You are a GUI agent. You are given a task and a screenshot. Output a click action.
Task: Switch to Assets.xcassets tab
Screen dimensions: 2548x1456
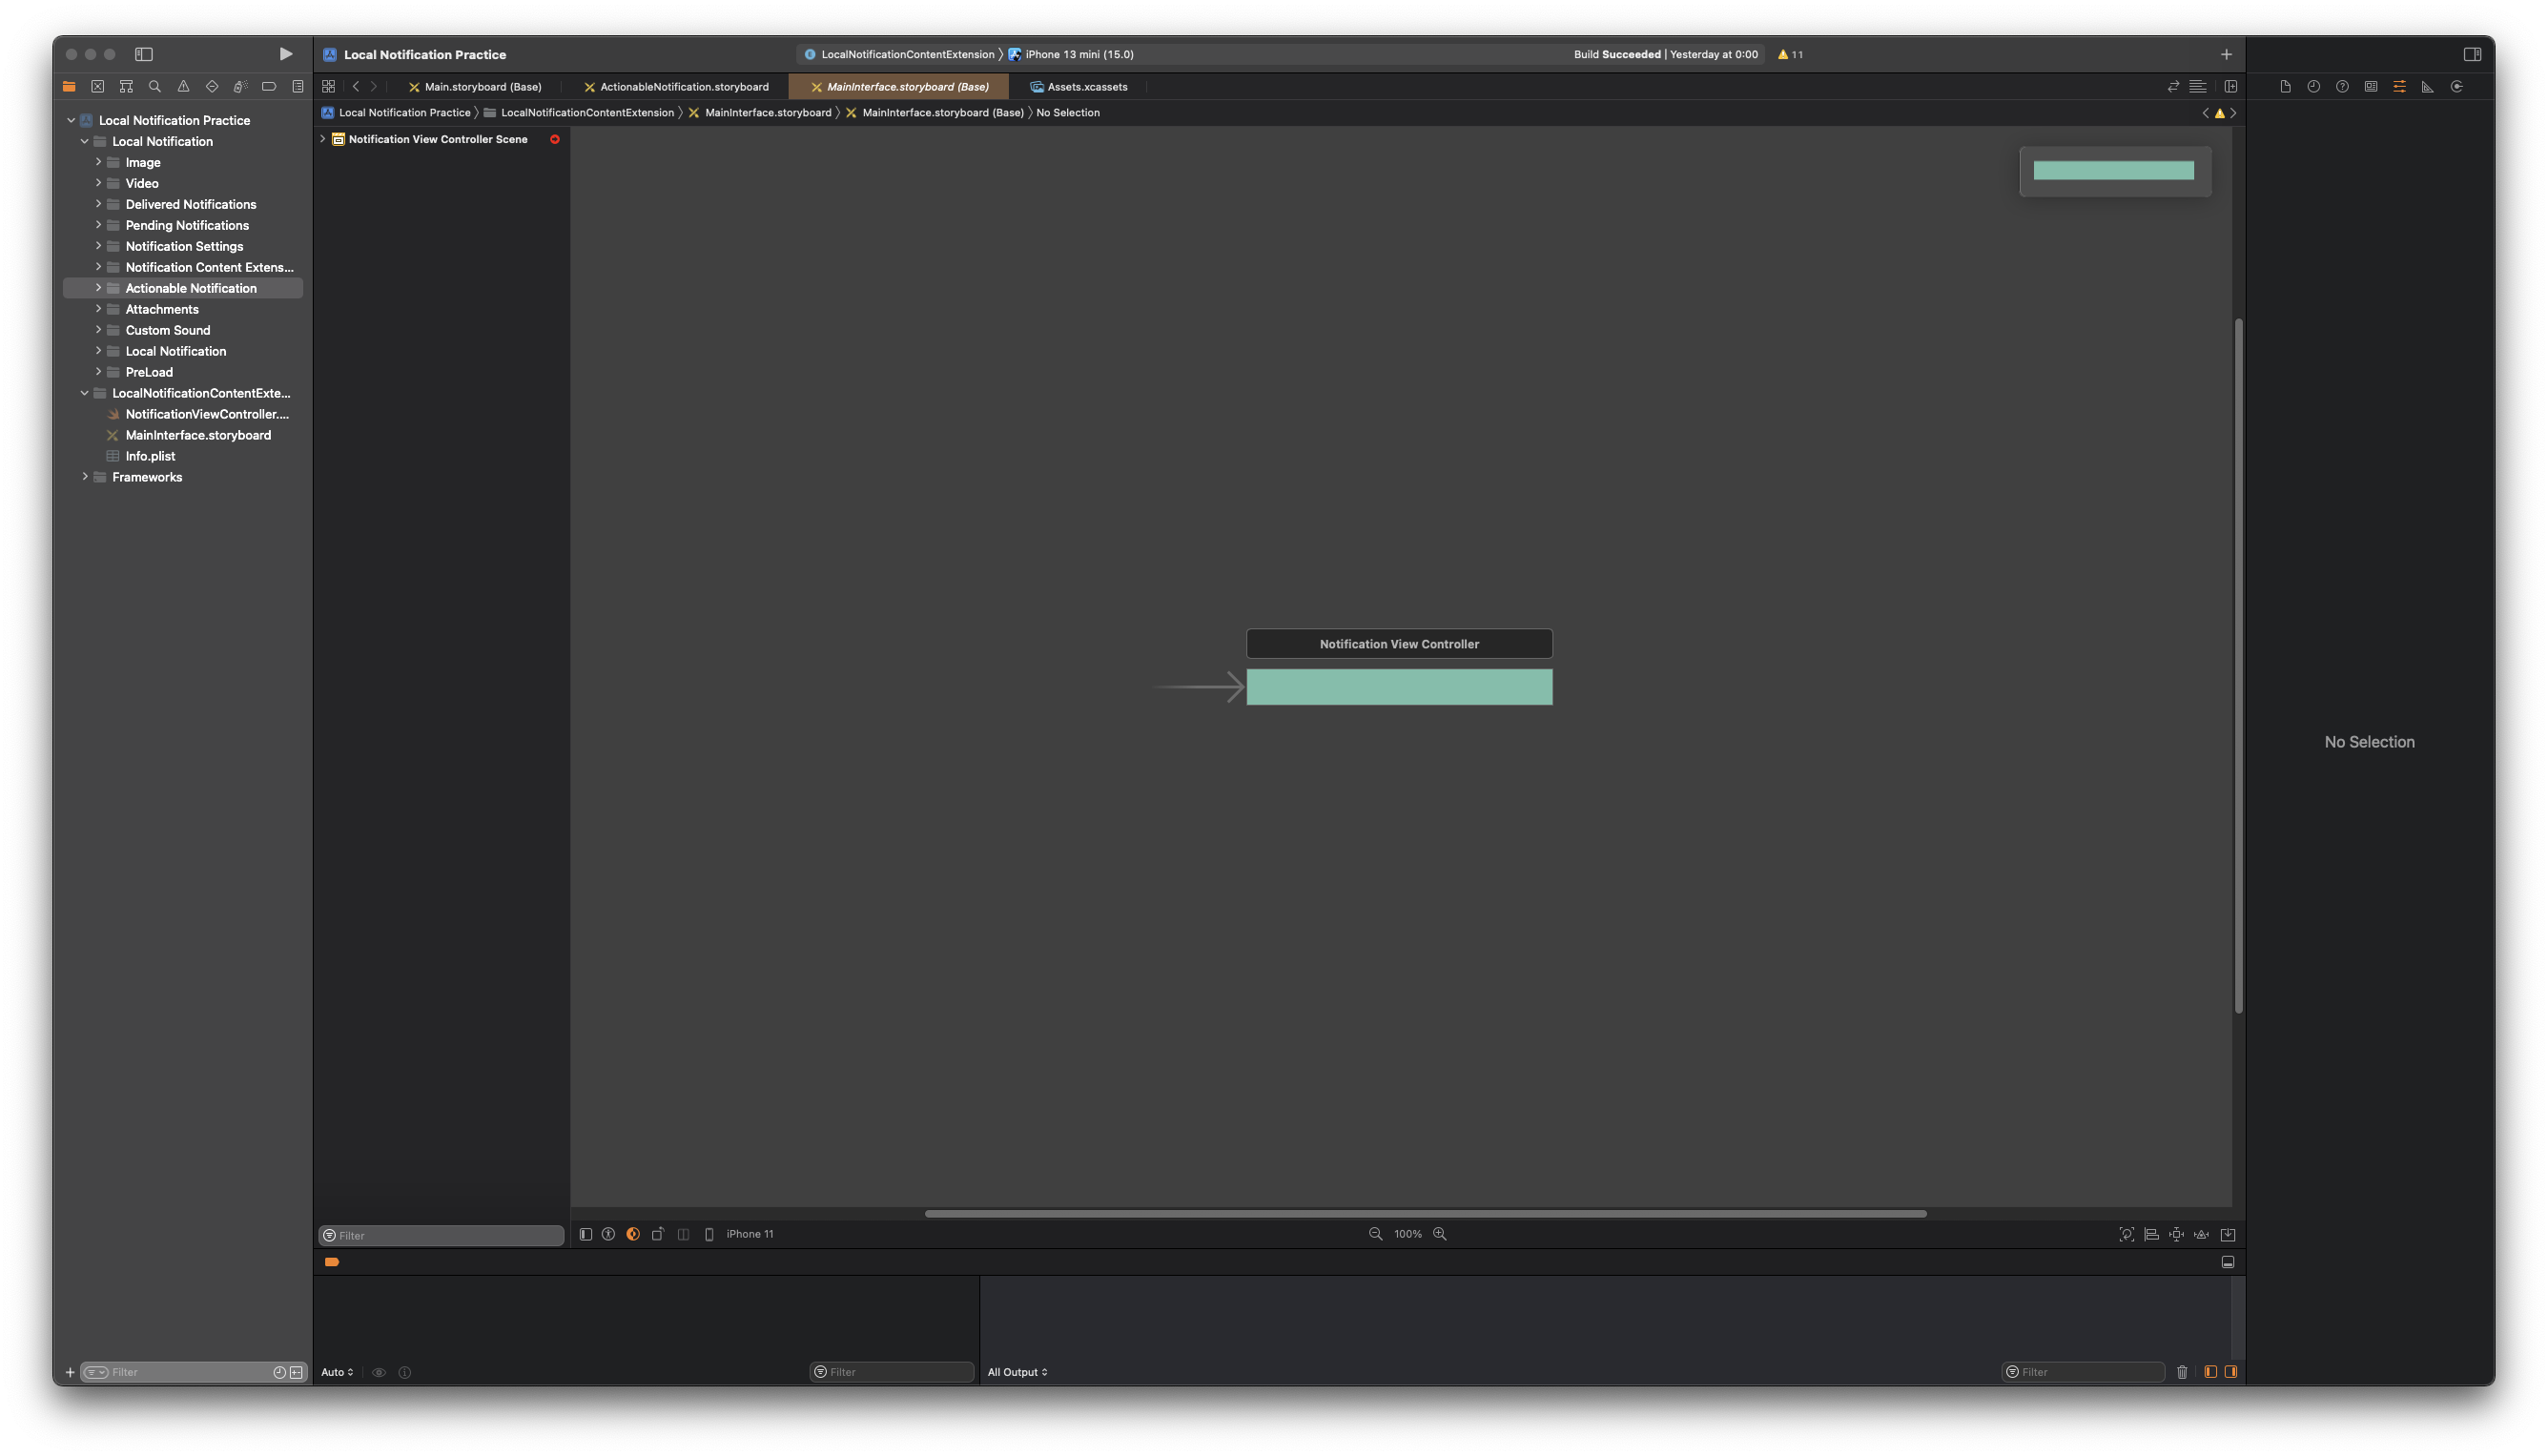1086,87
